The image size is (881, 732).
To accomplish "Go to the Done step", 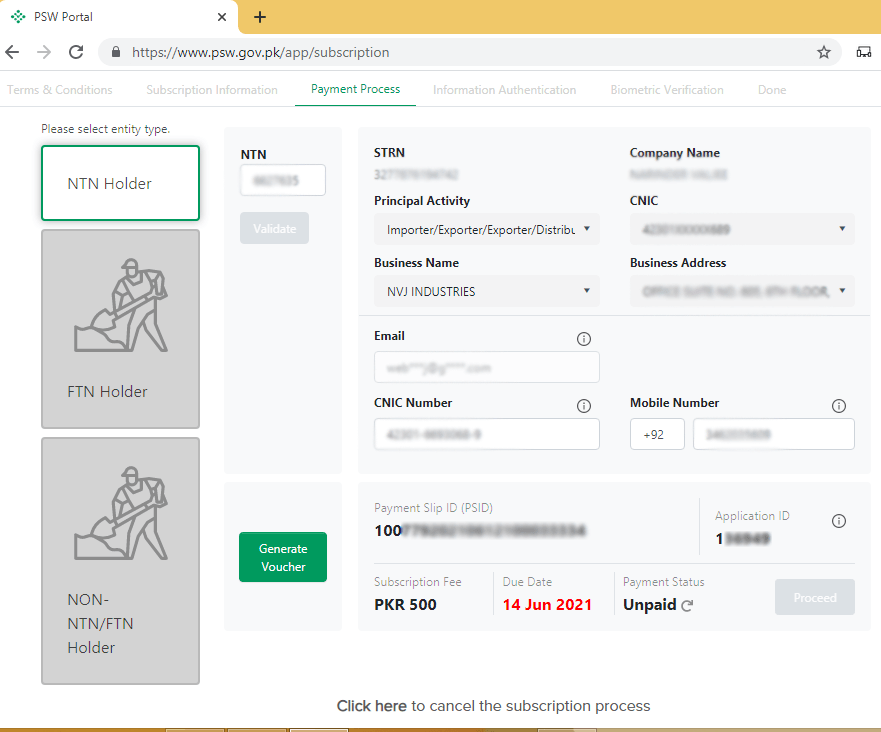I will [772, 90].
